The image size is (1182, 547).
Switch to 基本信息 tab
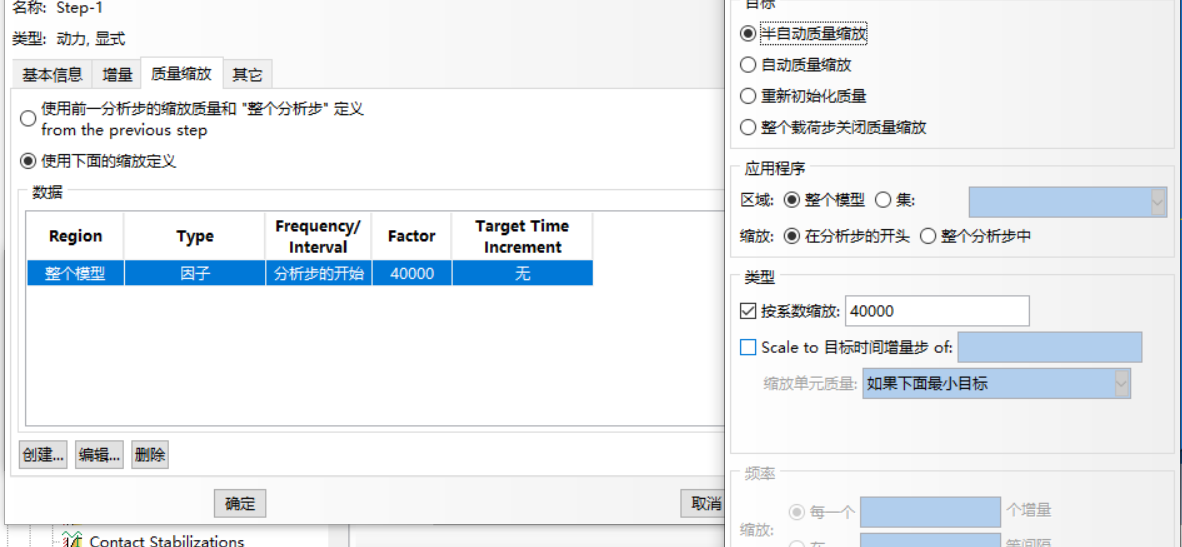52,74
